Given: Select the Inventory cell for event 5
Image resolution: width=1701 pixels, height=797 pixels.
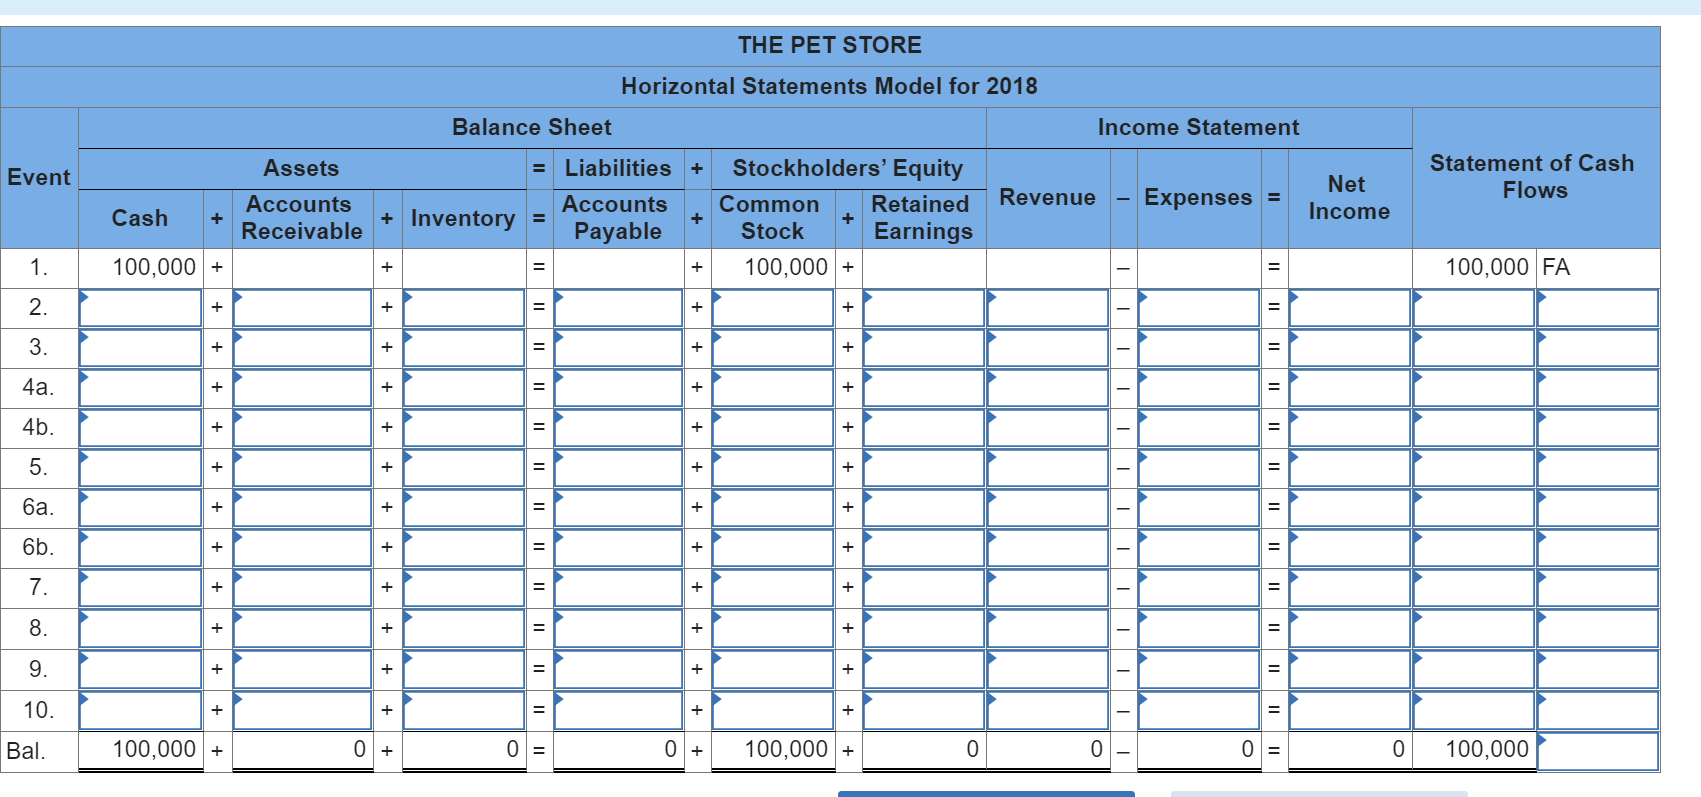Looking at the screenshot, I should coord(464,468).
